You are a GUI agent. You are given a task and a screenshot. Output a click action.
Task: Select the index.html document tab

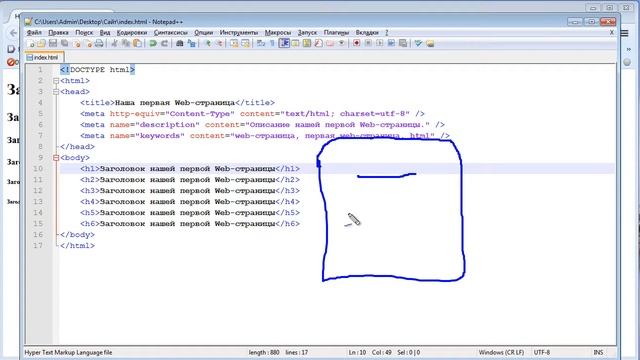[44, 58]
